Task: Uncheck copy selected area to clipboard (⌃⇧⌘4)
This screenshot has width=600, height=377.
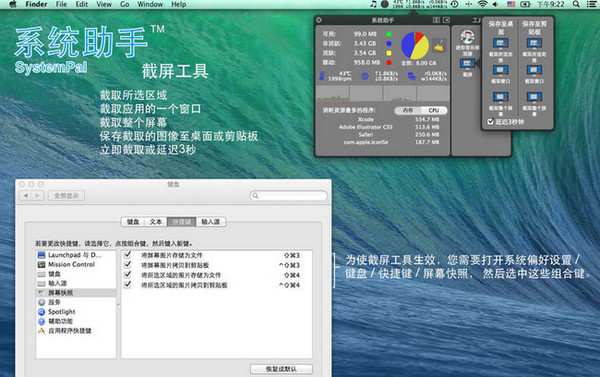Action: point(128,285)
